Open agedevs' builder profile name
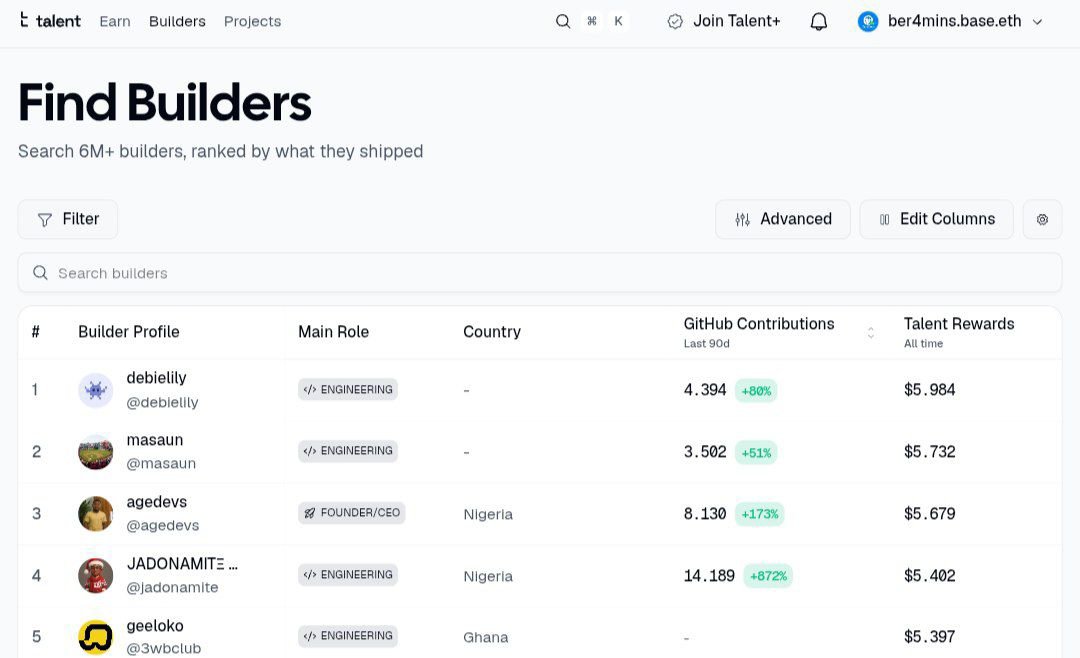 click(156, 502)
